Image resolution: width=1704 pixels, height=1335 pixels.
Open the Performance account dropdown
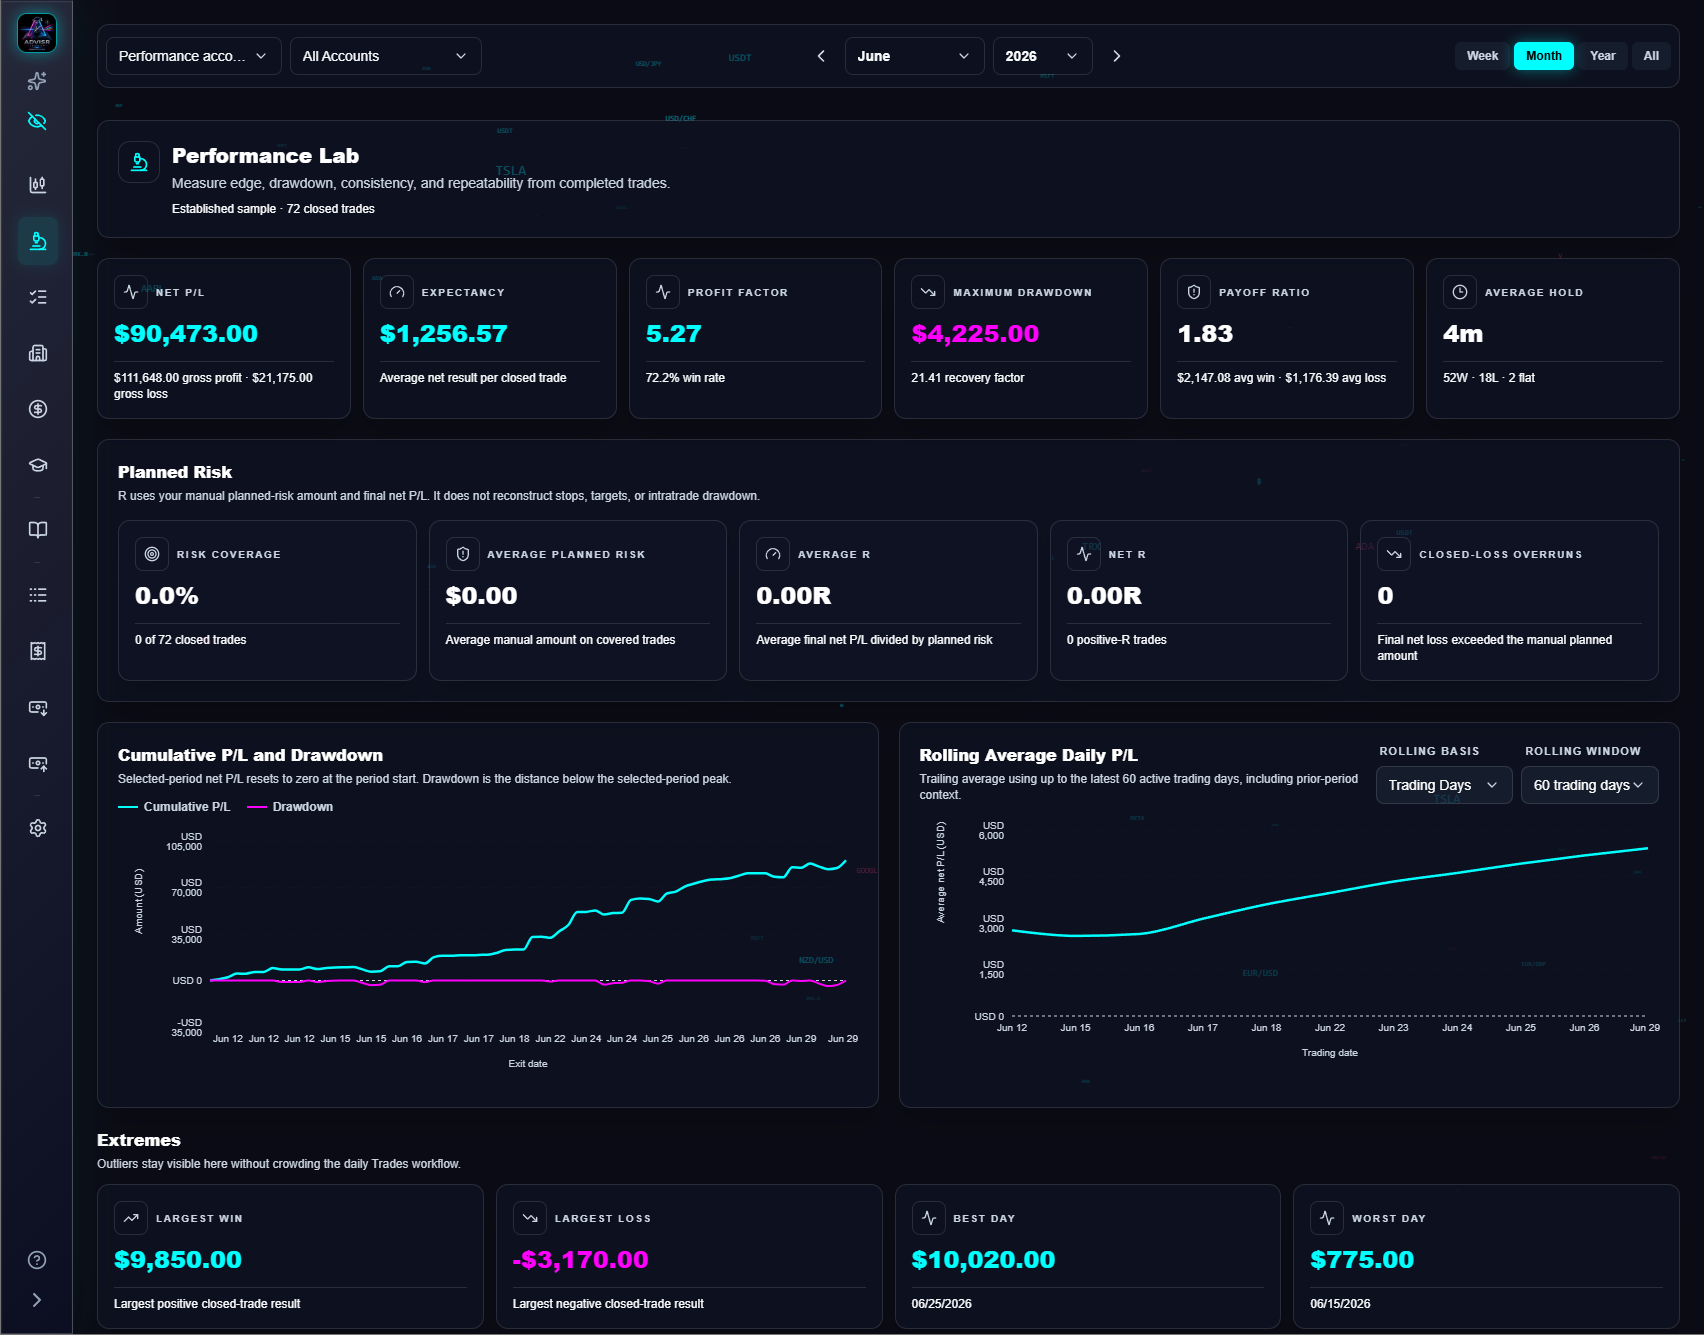click(x=194, y=56)
